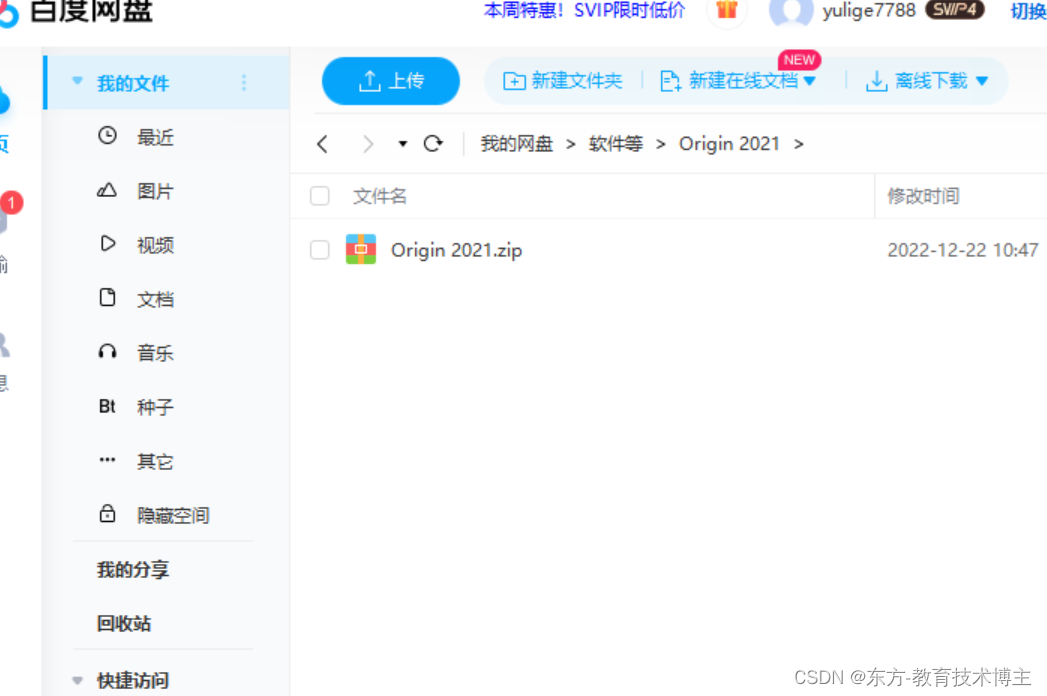Open 其它 category in the sidebar

tap(155, 461)
